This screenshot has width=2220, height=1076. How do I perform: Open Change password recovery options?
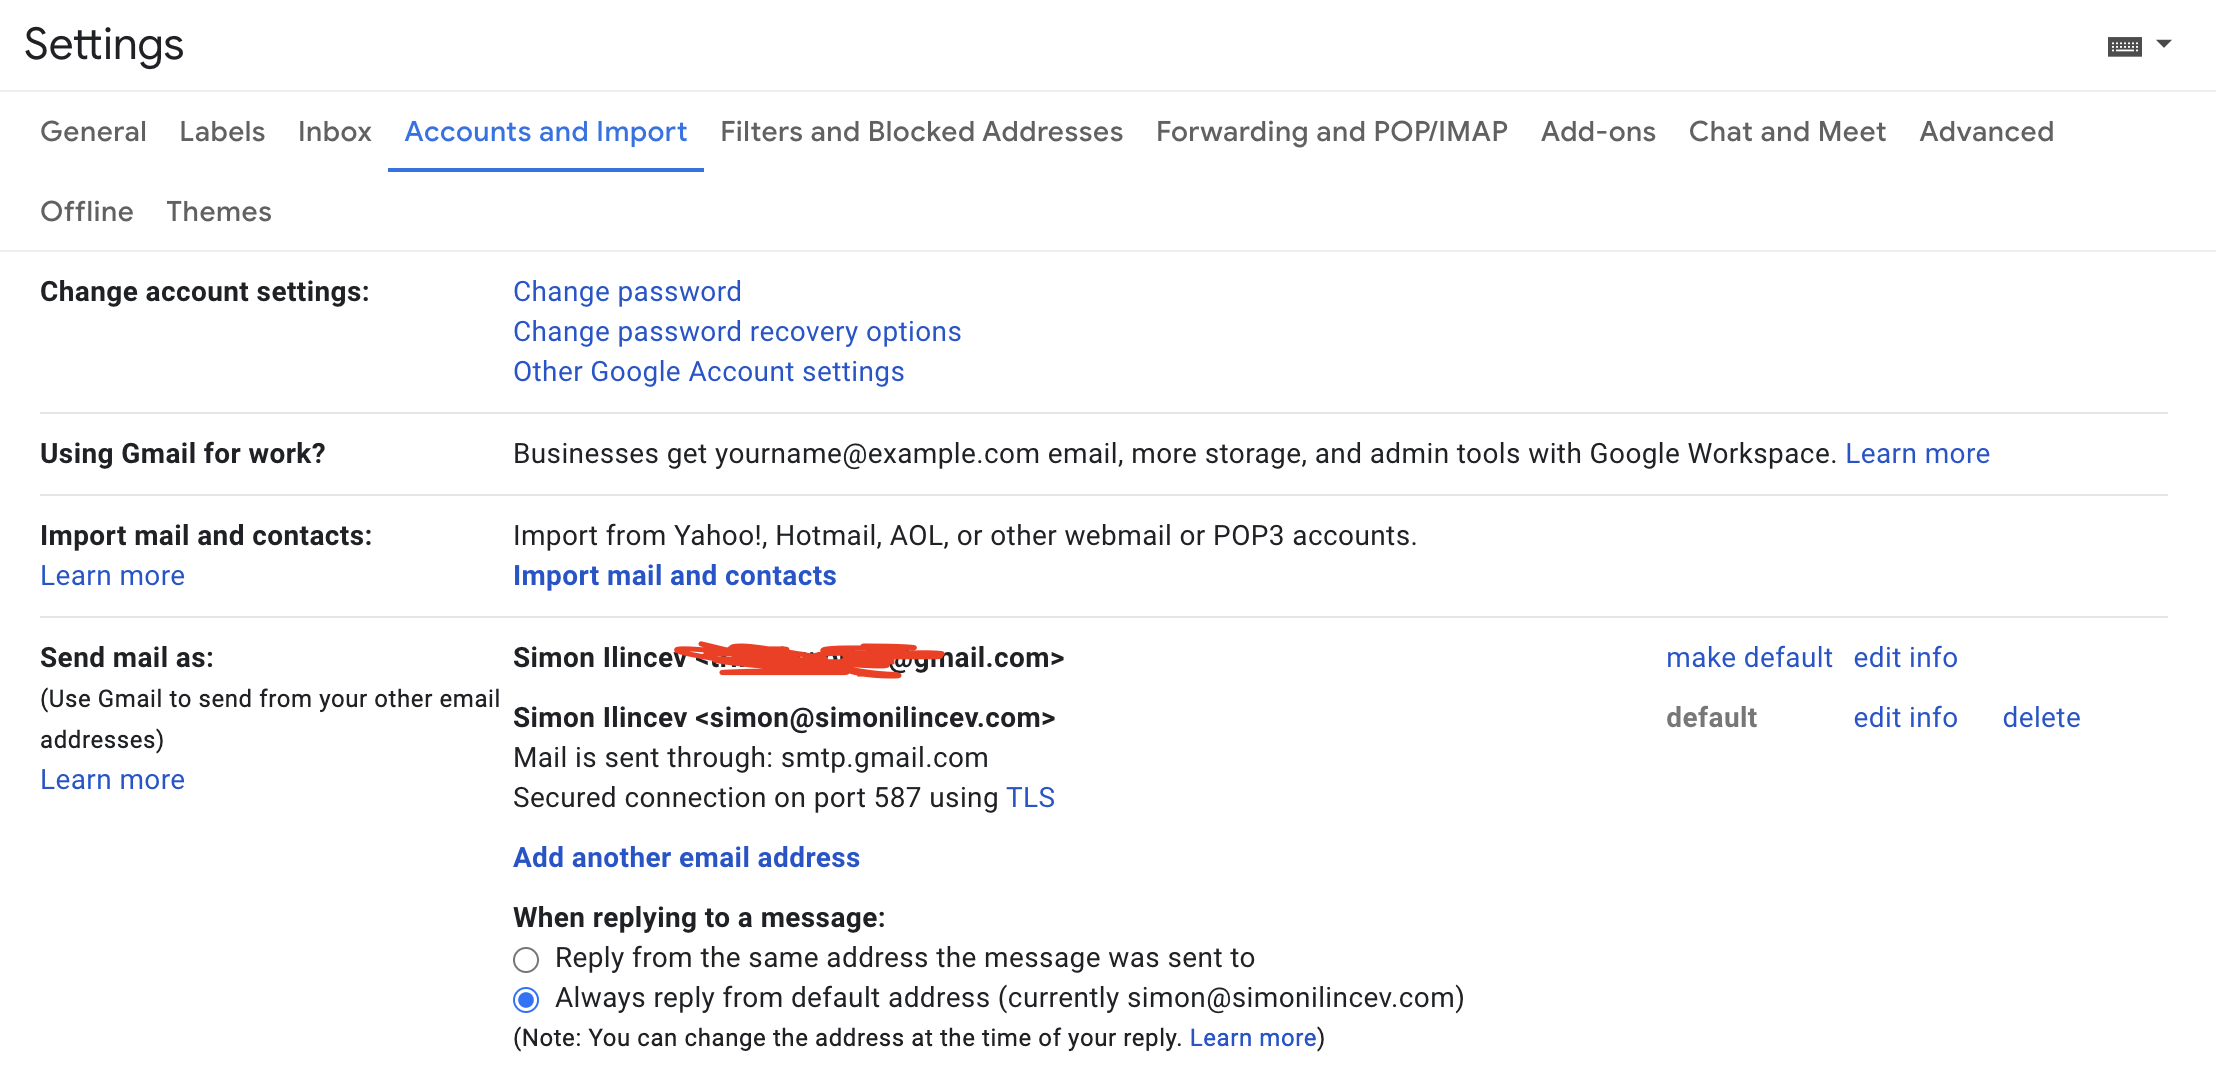point(737,332)
